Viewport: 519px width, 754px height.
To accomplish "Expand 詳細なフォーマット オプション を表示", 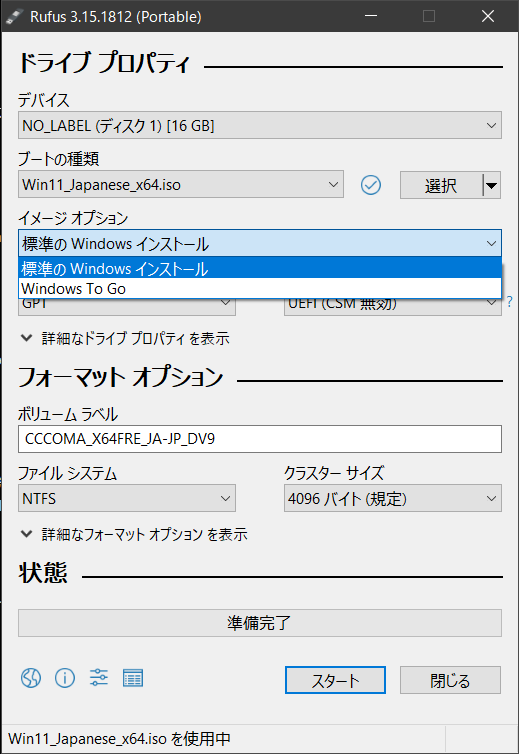I will click(134, 534).
